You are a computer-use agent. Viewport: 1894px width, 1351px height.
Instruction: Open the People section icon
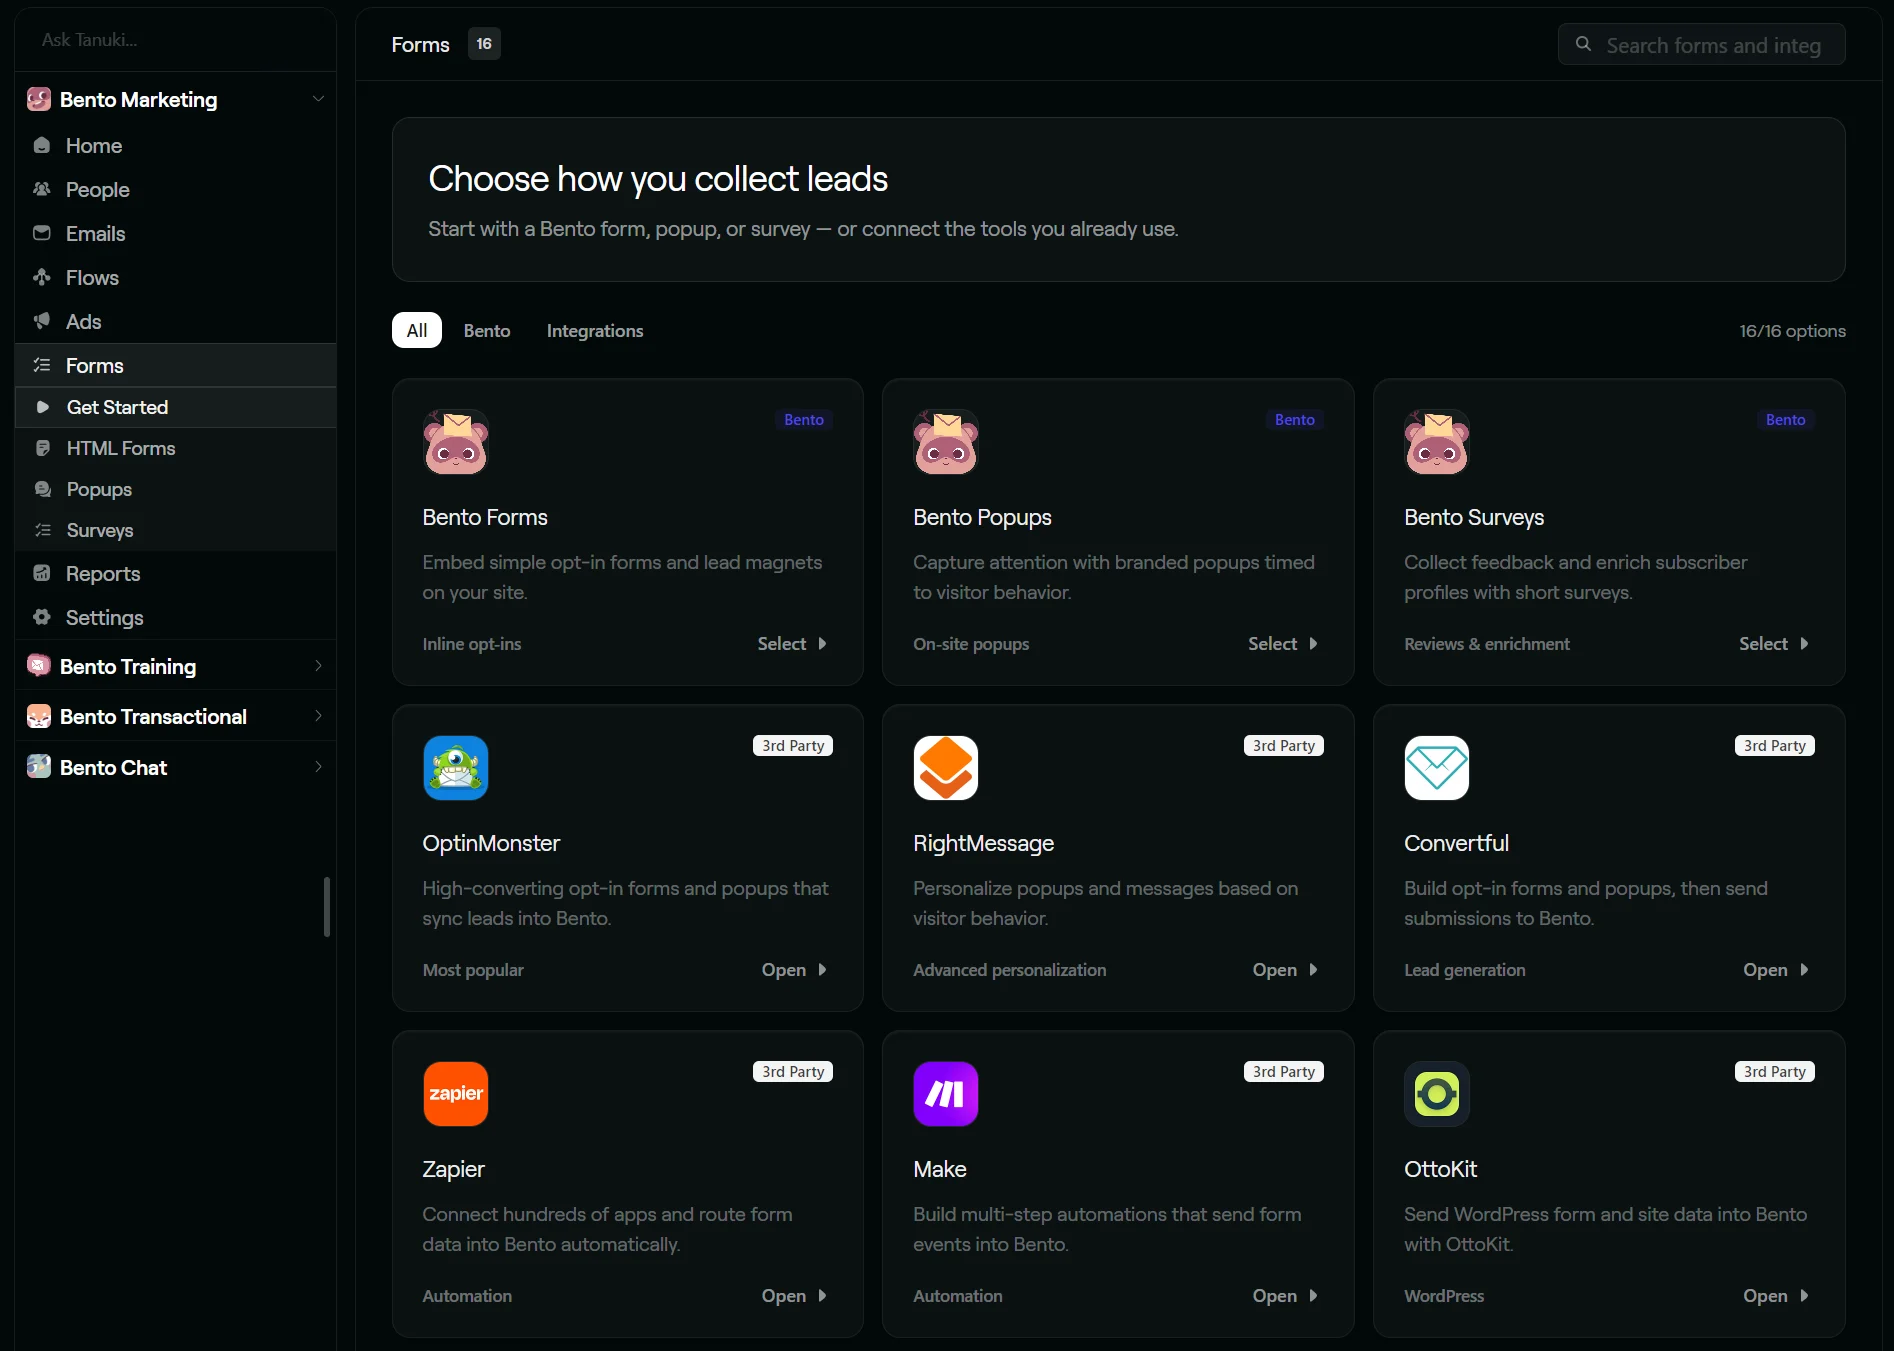point(42,189)
